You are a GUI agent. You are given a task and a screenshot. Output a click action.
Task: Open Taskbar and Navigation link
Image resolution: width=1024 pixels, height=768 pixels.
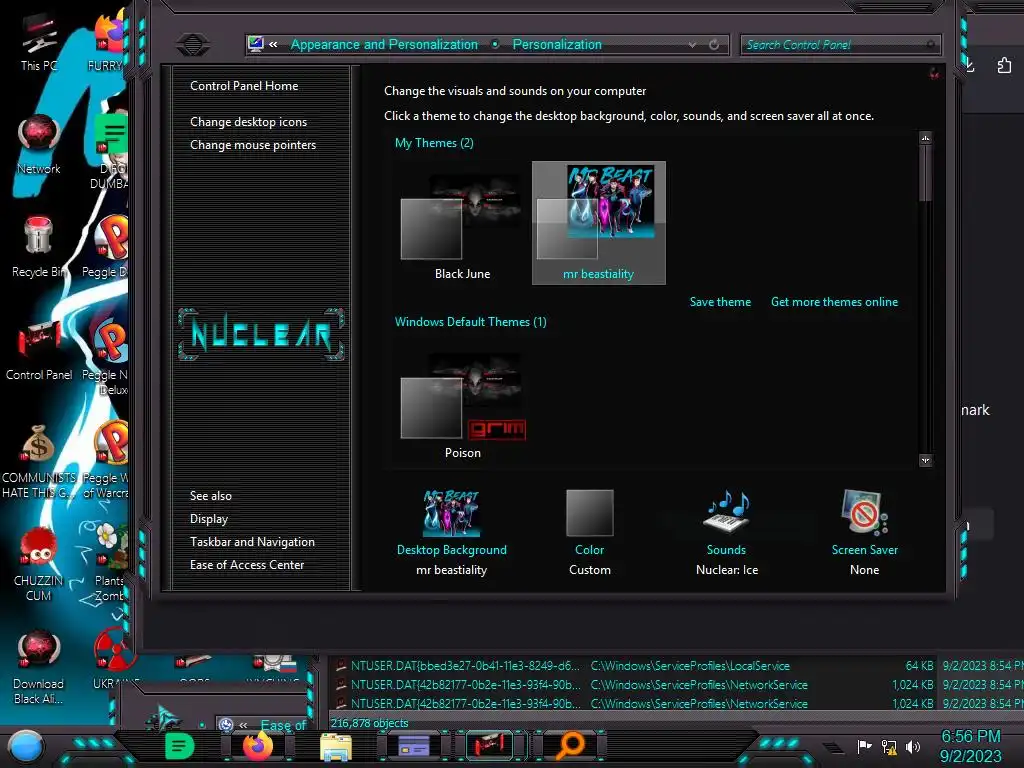click(x=252, y=542)
